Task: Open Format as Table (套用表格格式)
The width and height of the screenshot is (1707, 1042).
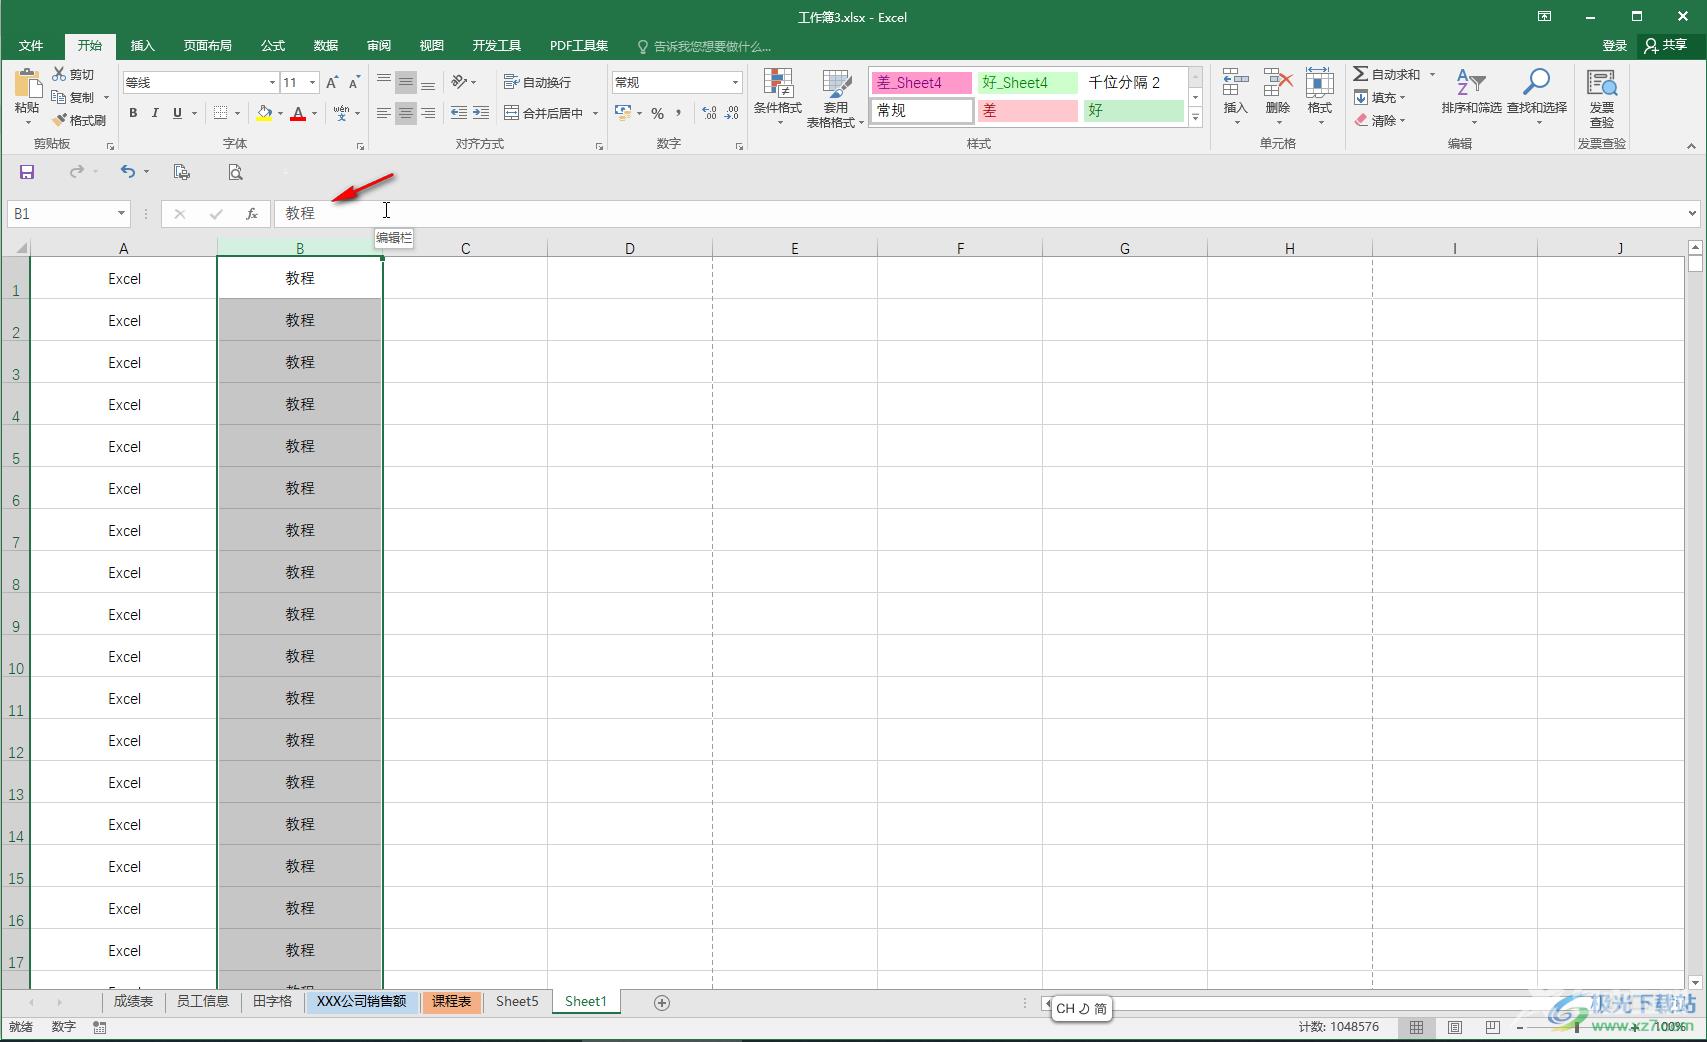Action: point(835,97)
